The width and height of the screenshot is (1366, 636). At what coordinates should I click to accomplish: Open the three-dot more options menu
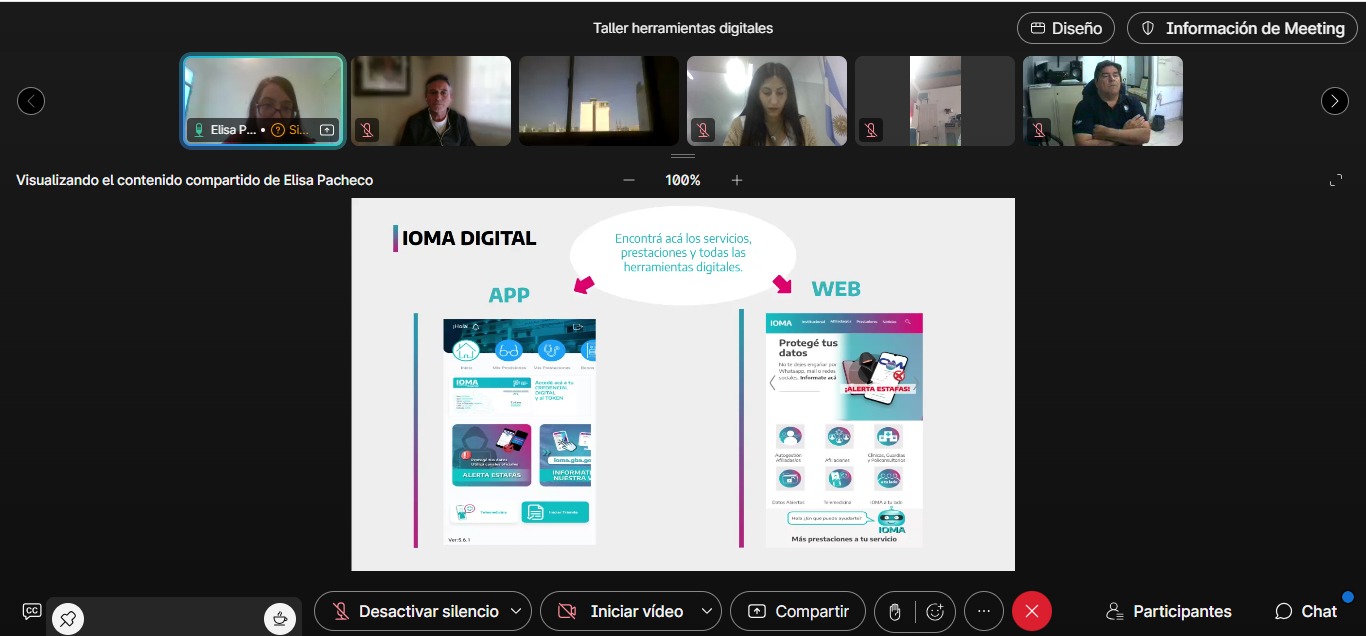pos(984,611)
